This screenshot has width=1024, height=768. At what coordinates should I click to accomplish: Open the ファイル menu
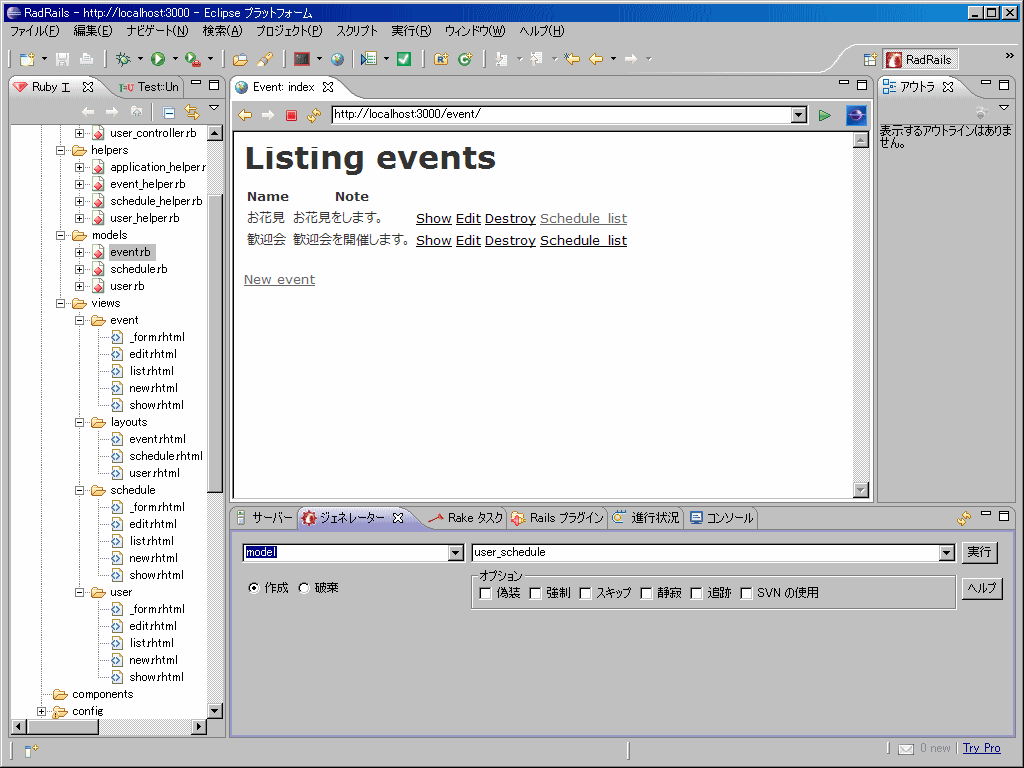point(34,31)
